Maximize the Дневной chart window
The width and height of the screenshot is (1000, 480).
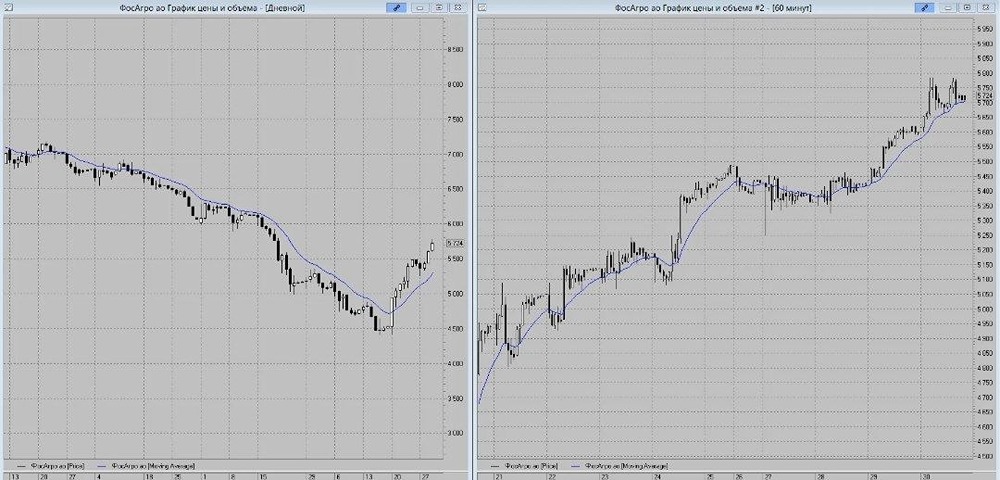click(439, 8)
